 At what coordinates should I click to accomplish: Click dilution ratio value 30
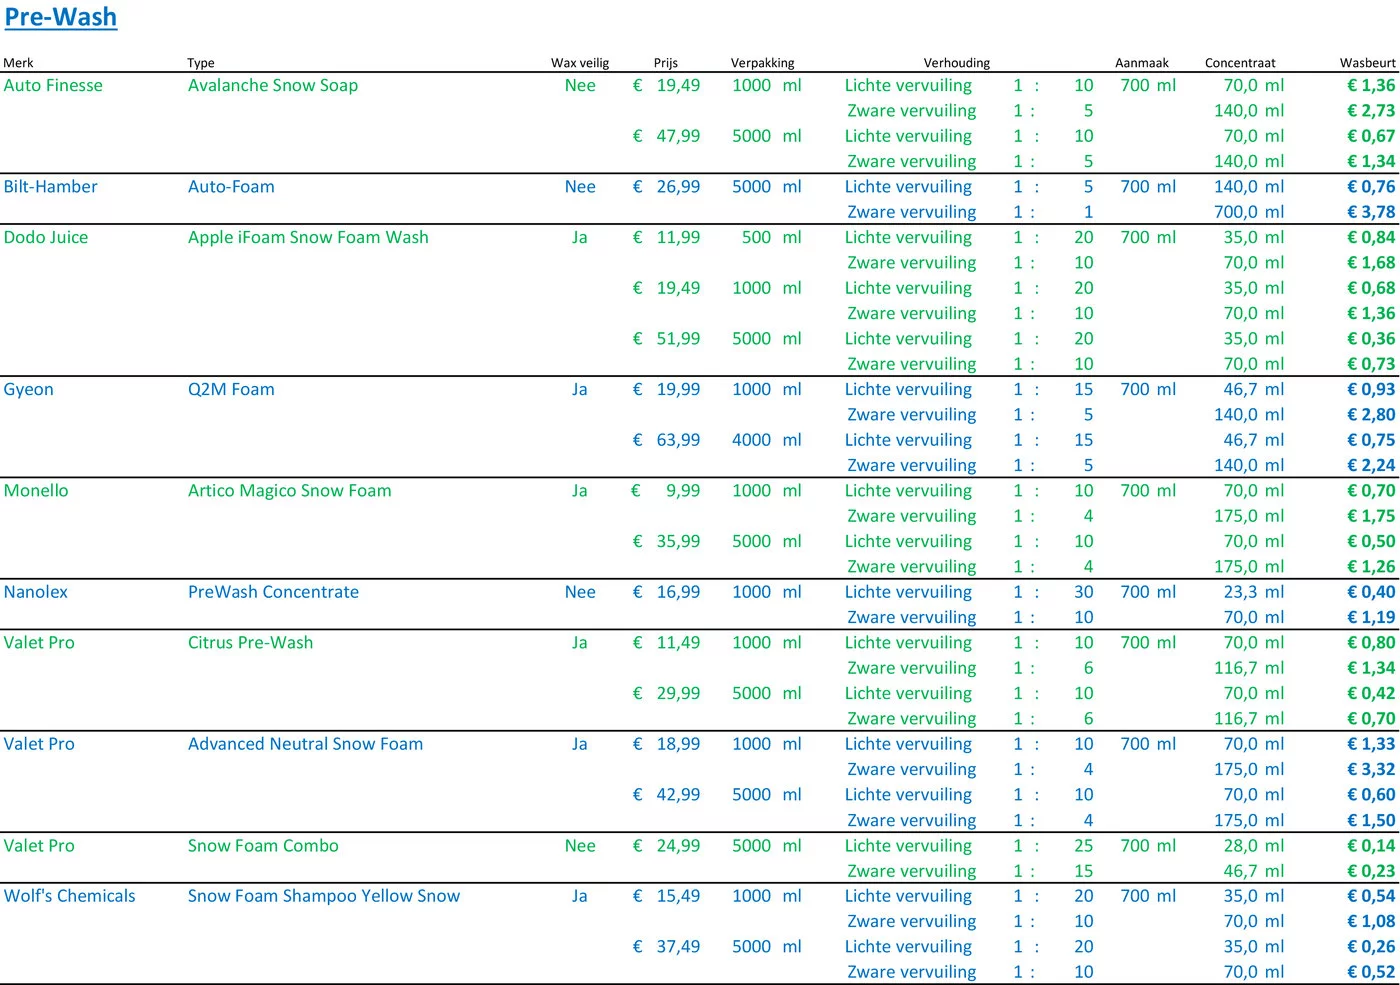coord(1084,591)
